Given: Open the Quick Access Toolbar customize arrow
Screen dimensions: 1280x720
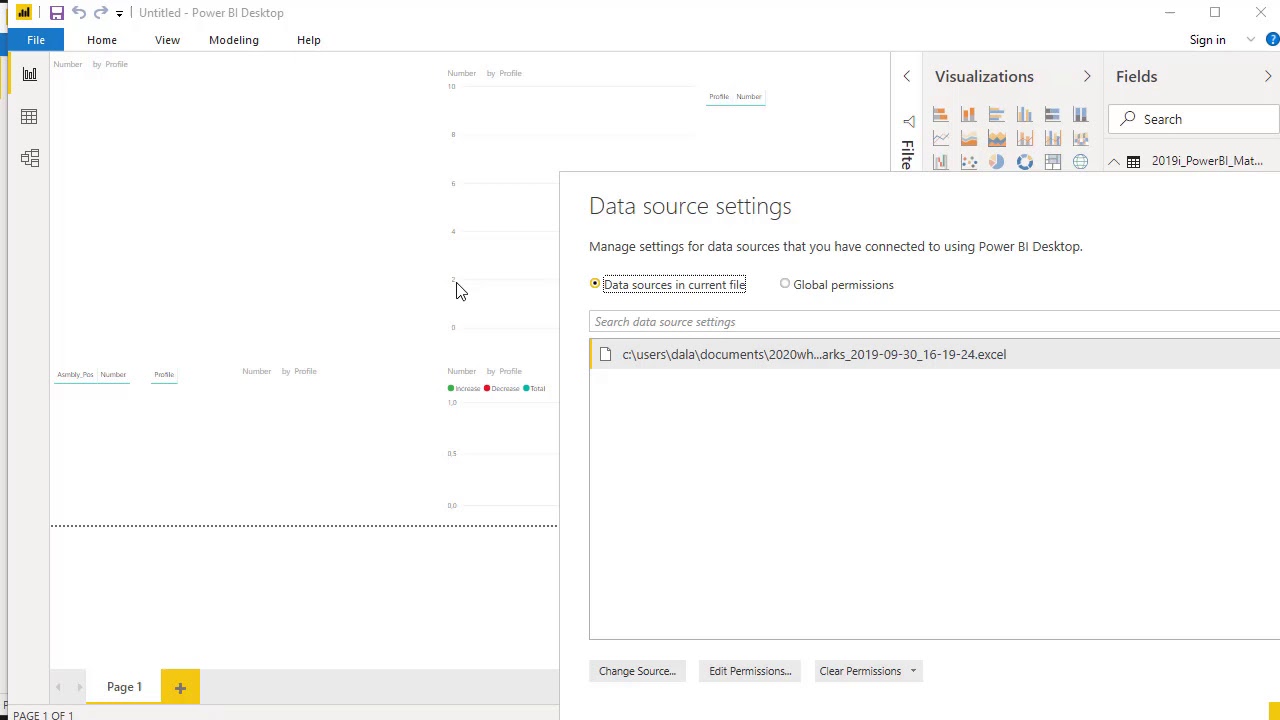Looking at the screenshot, I should pyautogui.click(x=119, y=13).
